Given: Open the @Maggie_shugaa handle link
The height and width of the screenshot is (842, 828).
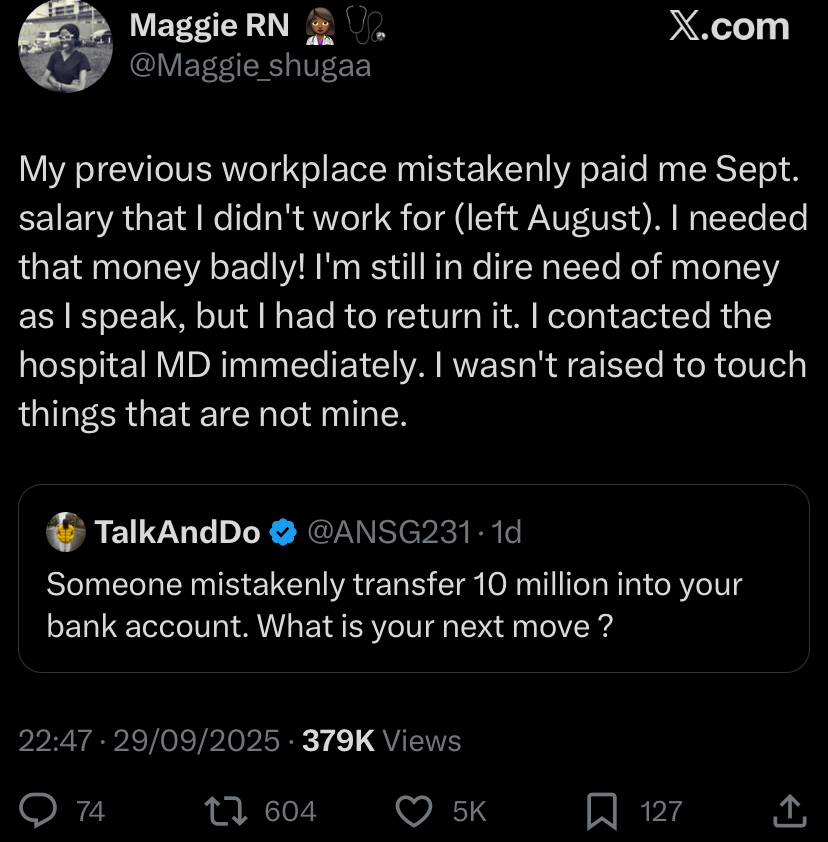Looking at the screenshot, I should [250, 67].
